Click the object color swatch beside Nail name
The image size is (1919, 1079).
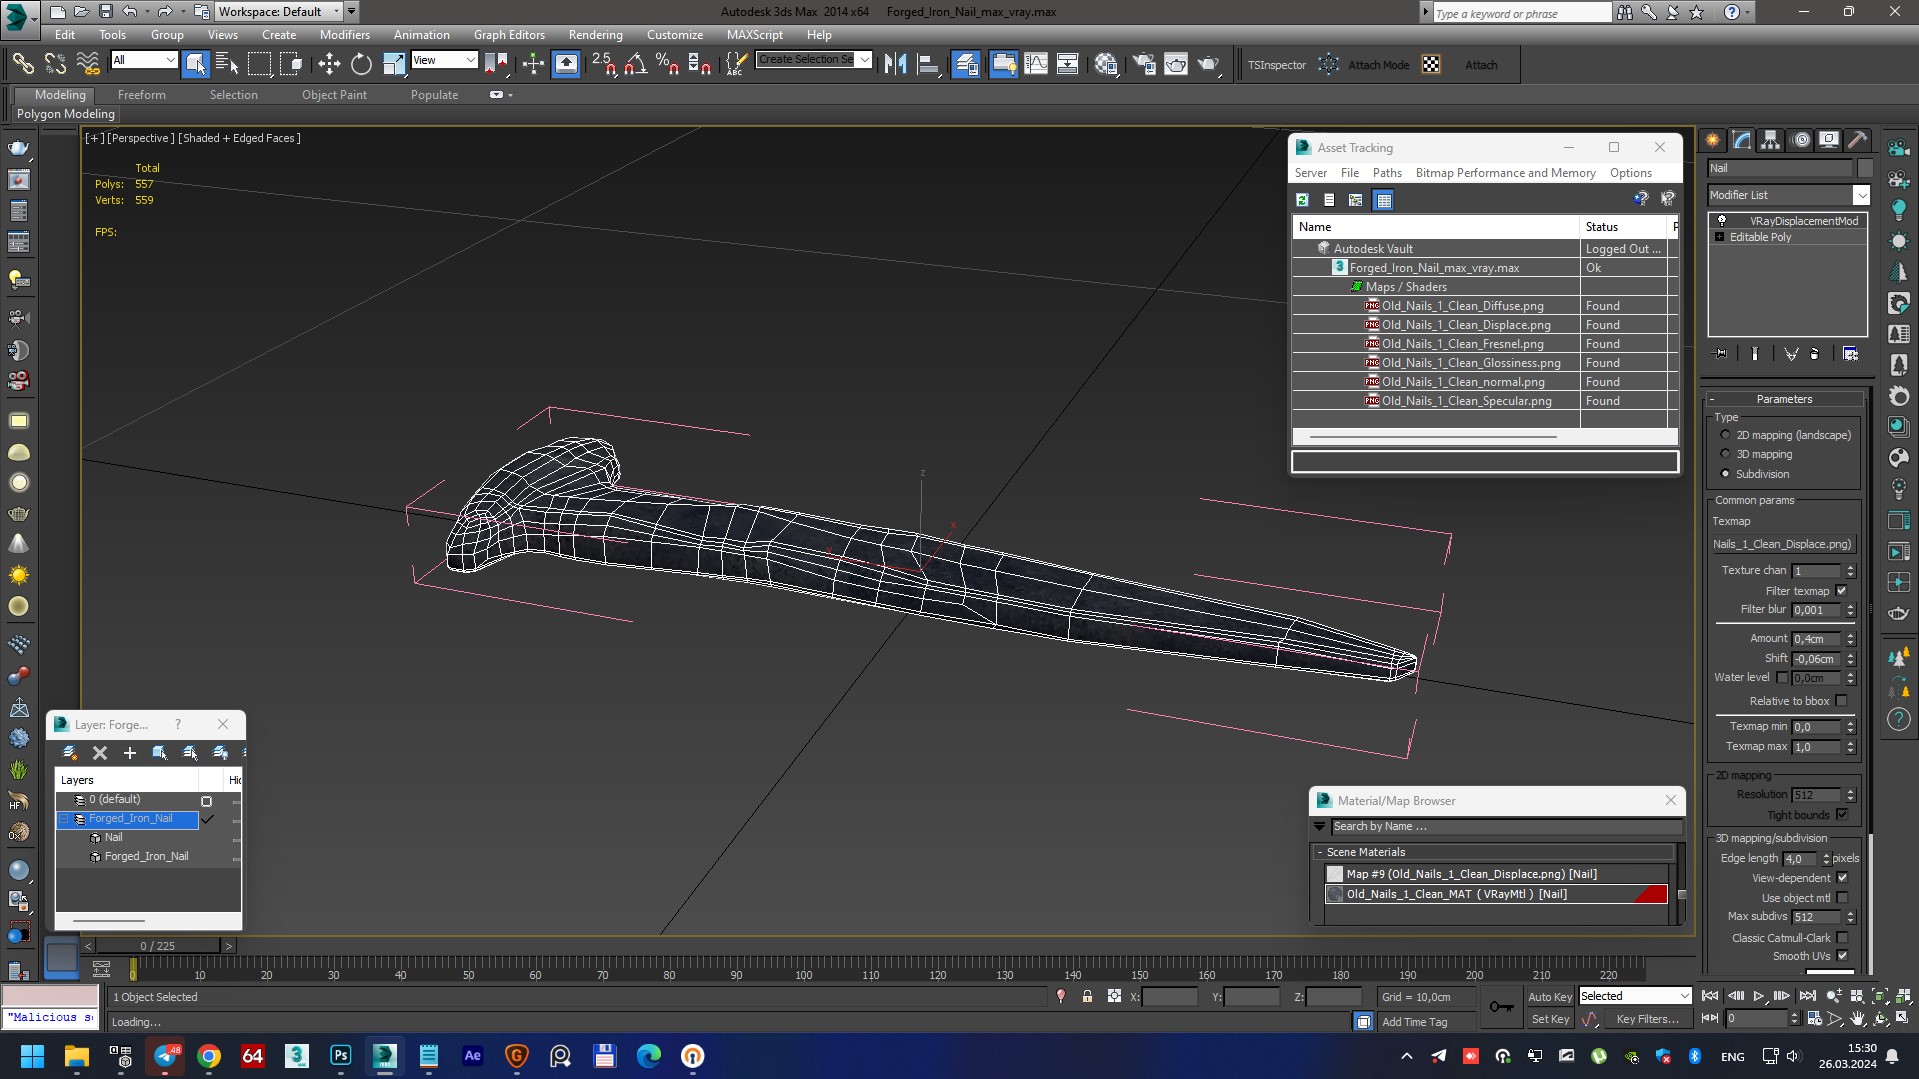tap(1865, 168)
